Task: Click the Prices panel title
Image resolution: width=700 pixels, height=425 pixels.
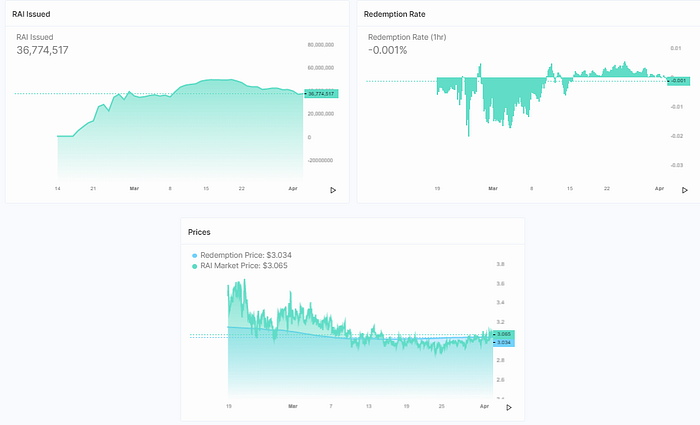Action: [199, 232]
